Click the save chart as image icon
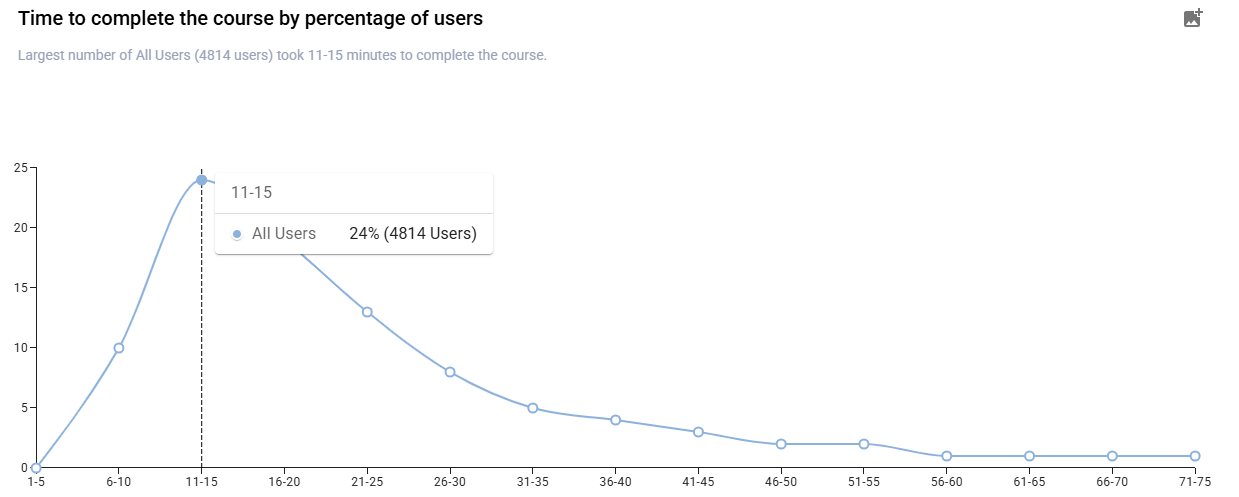The width and height of the screenshot is (1239, 497). 1192,18
